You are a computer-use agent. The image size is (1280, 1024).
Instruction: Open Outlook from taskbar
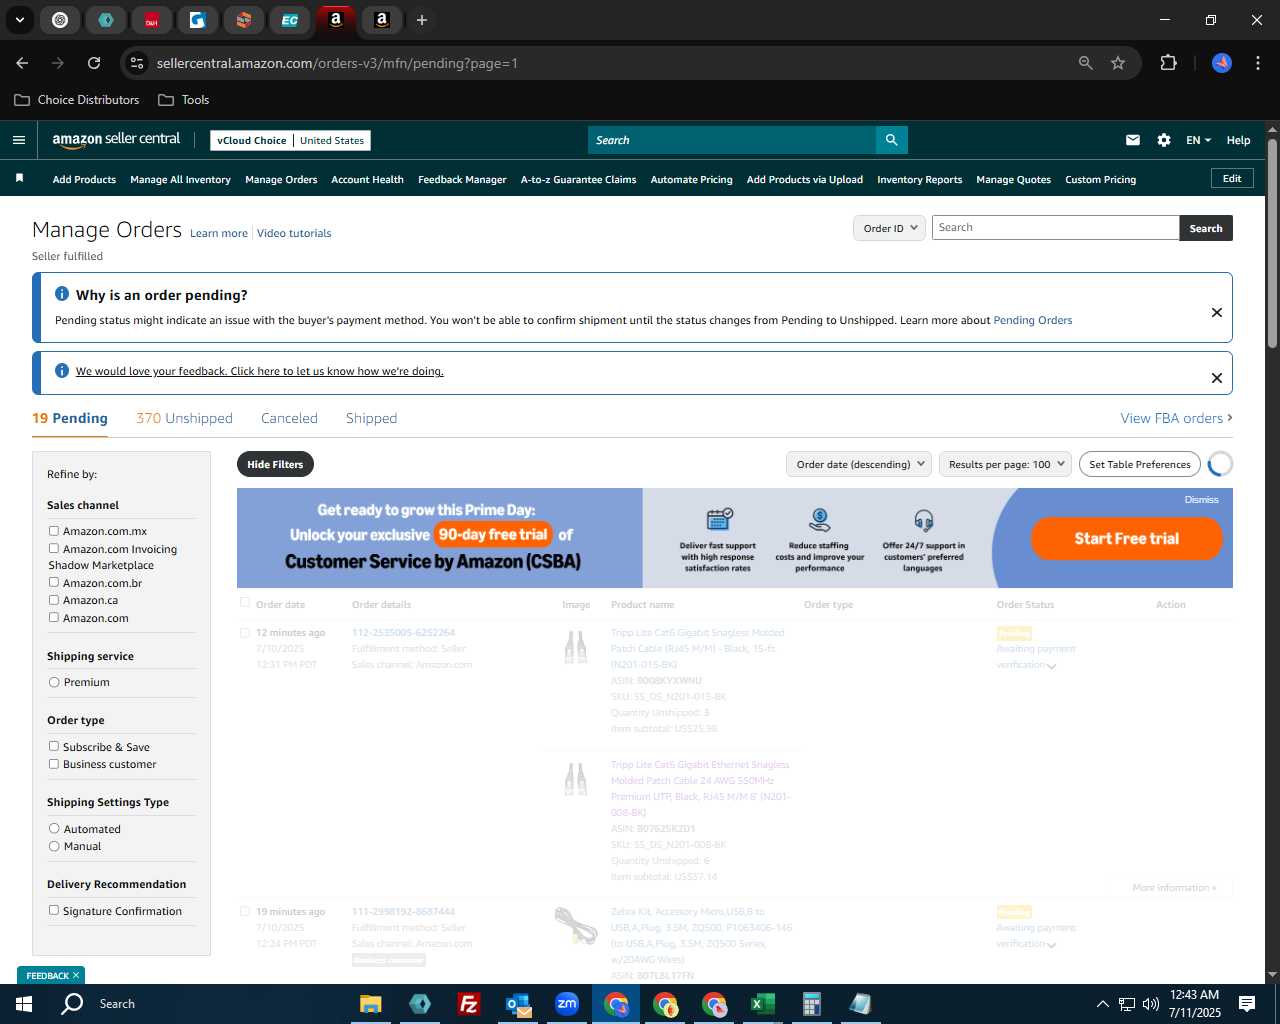click(518, 1004)
